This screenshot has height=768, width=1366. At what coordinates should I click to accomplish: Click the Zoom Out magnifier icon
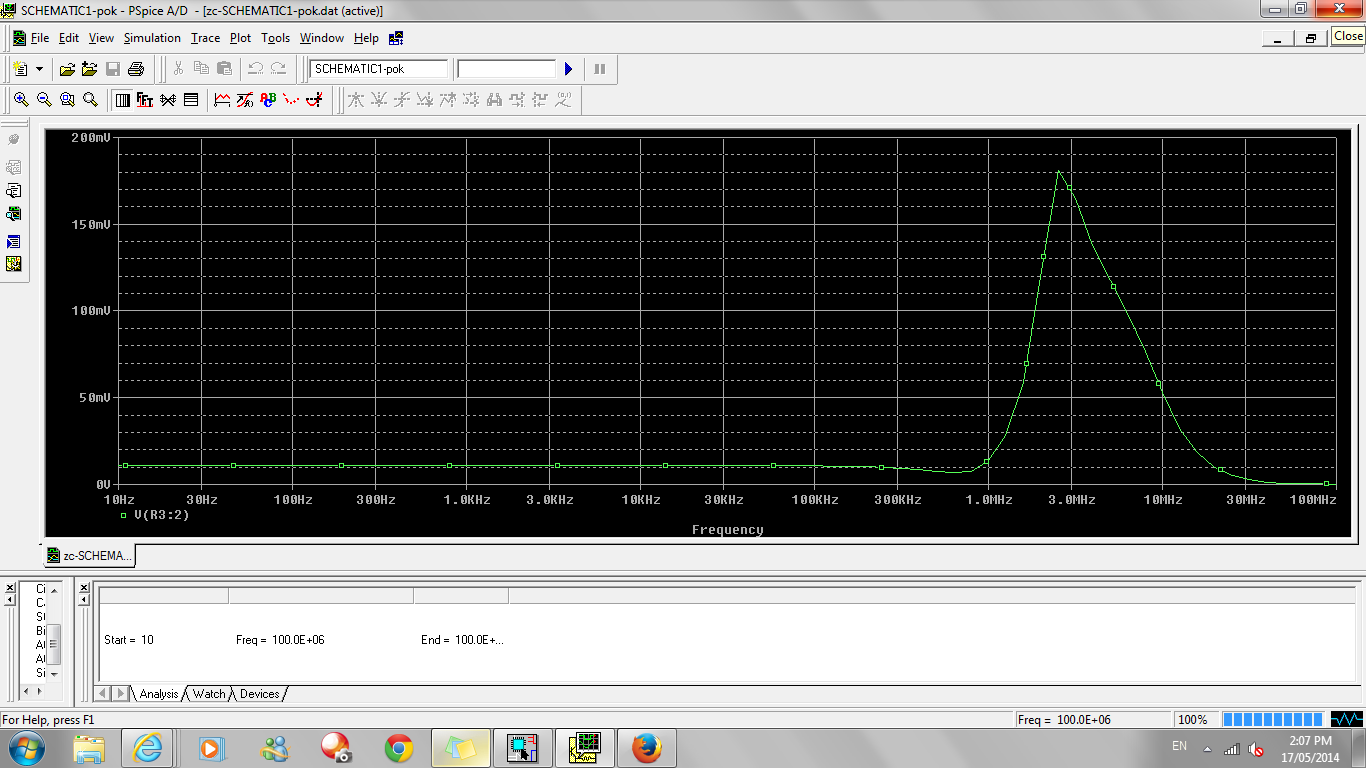pos(44,100)
